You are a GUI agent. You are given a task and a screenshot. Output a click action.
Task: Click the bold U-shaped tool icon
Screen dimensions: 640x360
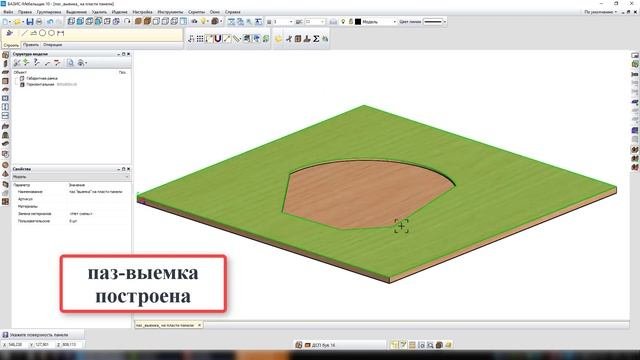pyautogui.click(x=218, y=39)
